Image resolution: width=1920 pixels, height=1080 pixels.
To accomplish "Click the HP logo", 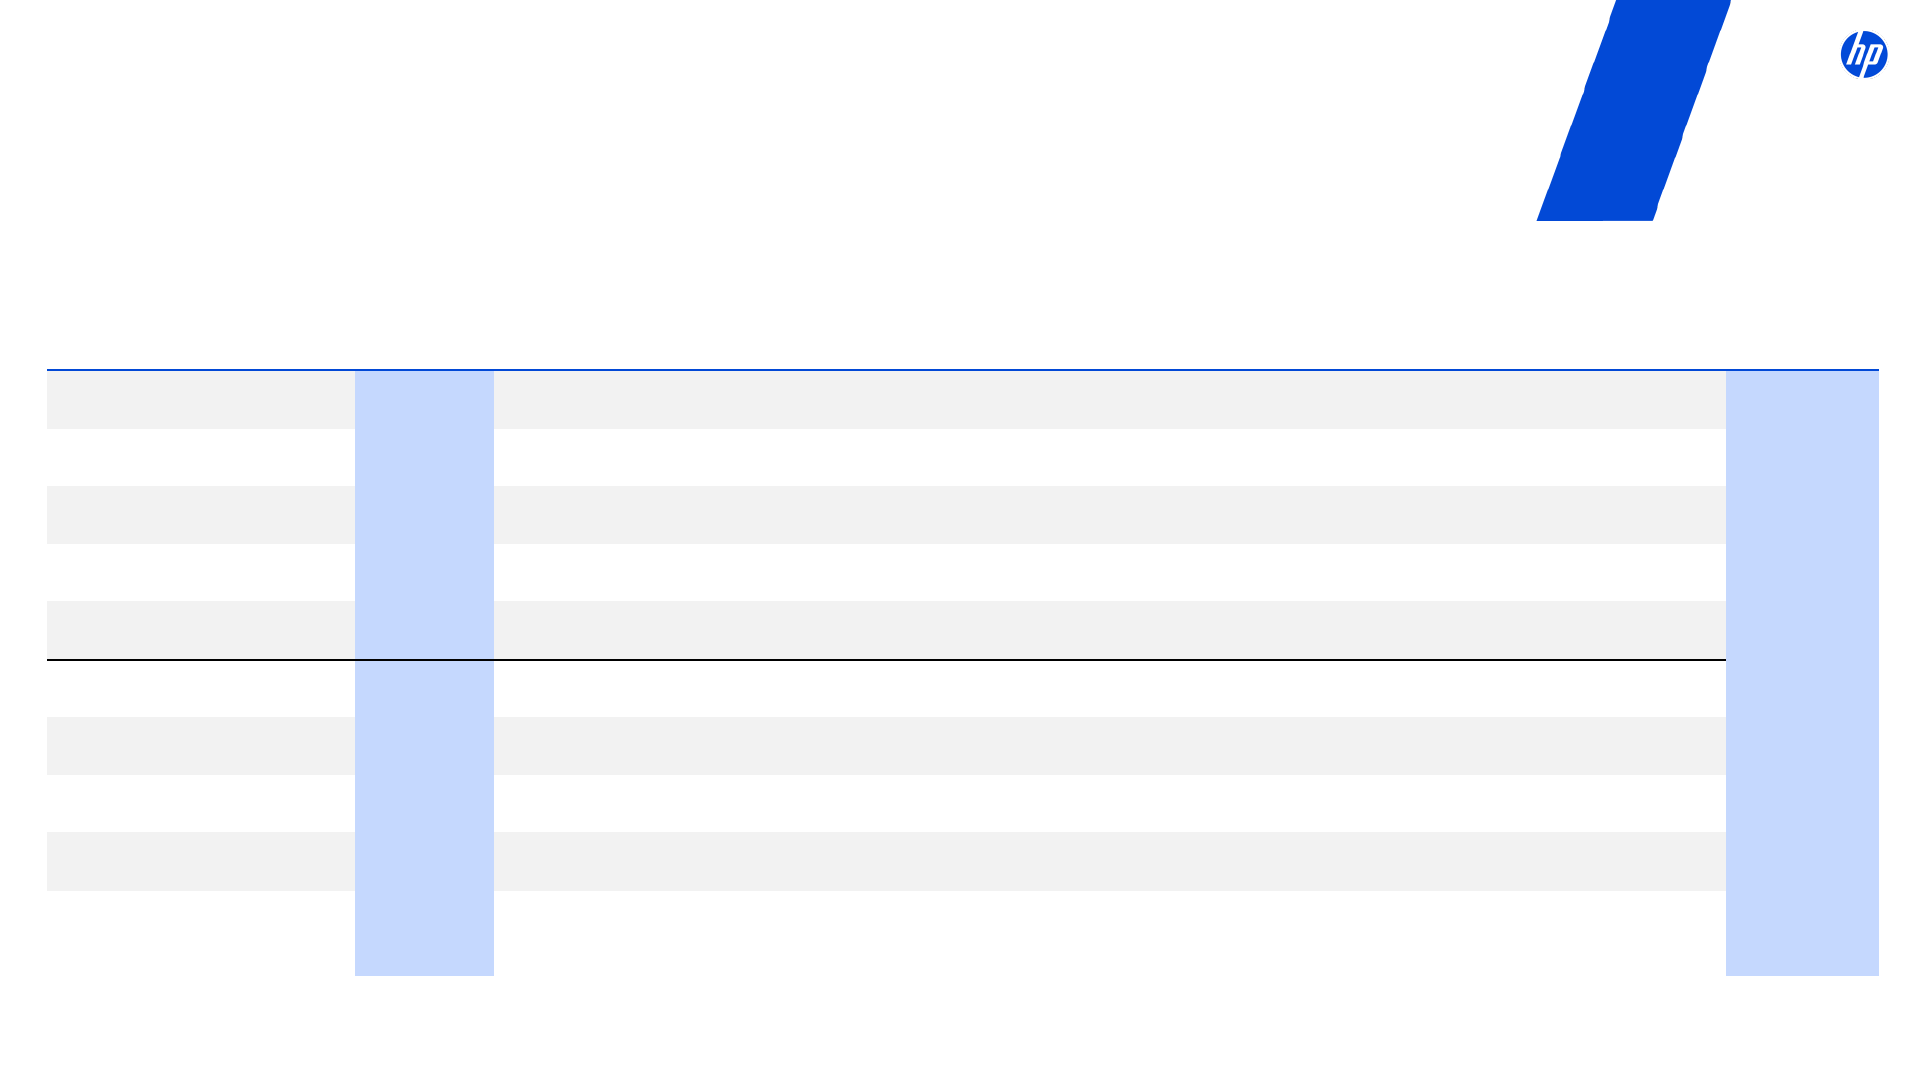I will point(1864,54).
